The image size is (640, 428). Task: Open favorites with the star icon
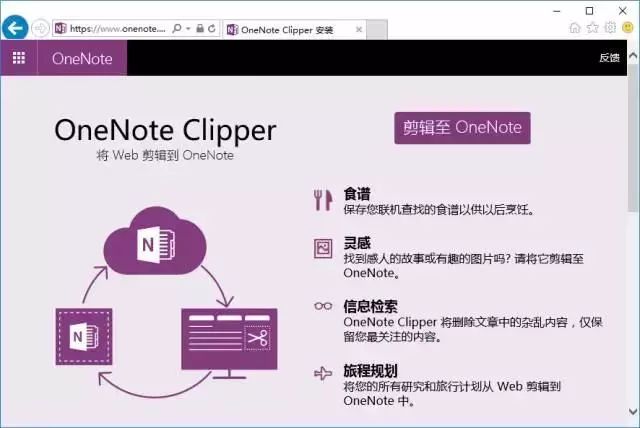point(593,28)
